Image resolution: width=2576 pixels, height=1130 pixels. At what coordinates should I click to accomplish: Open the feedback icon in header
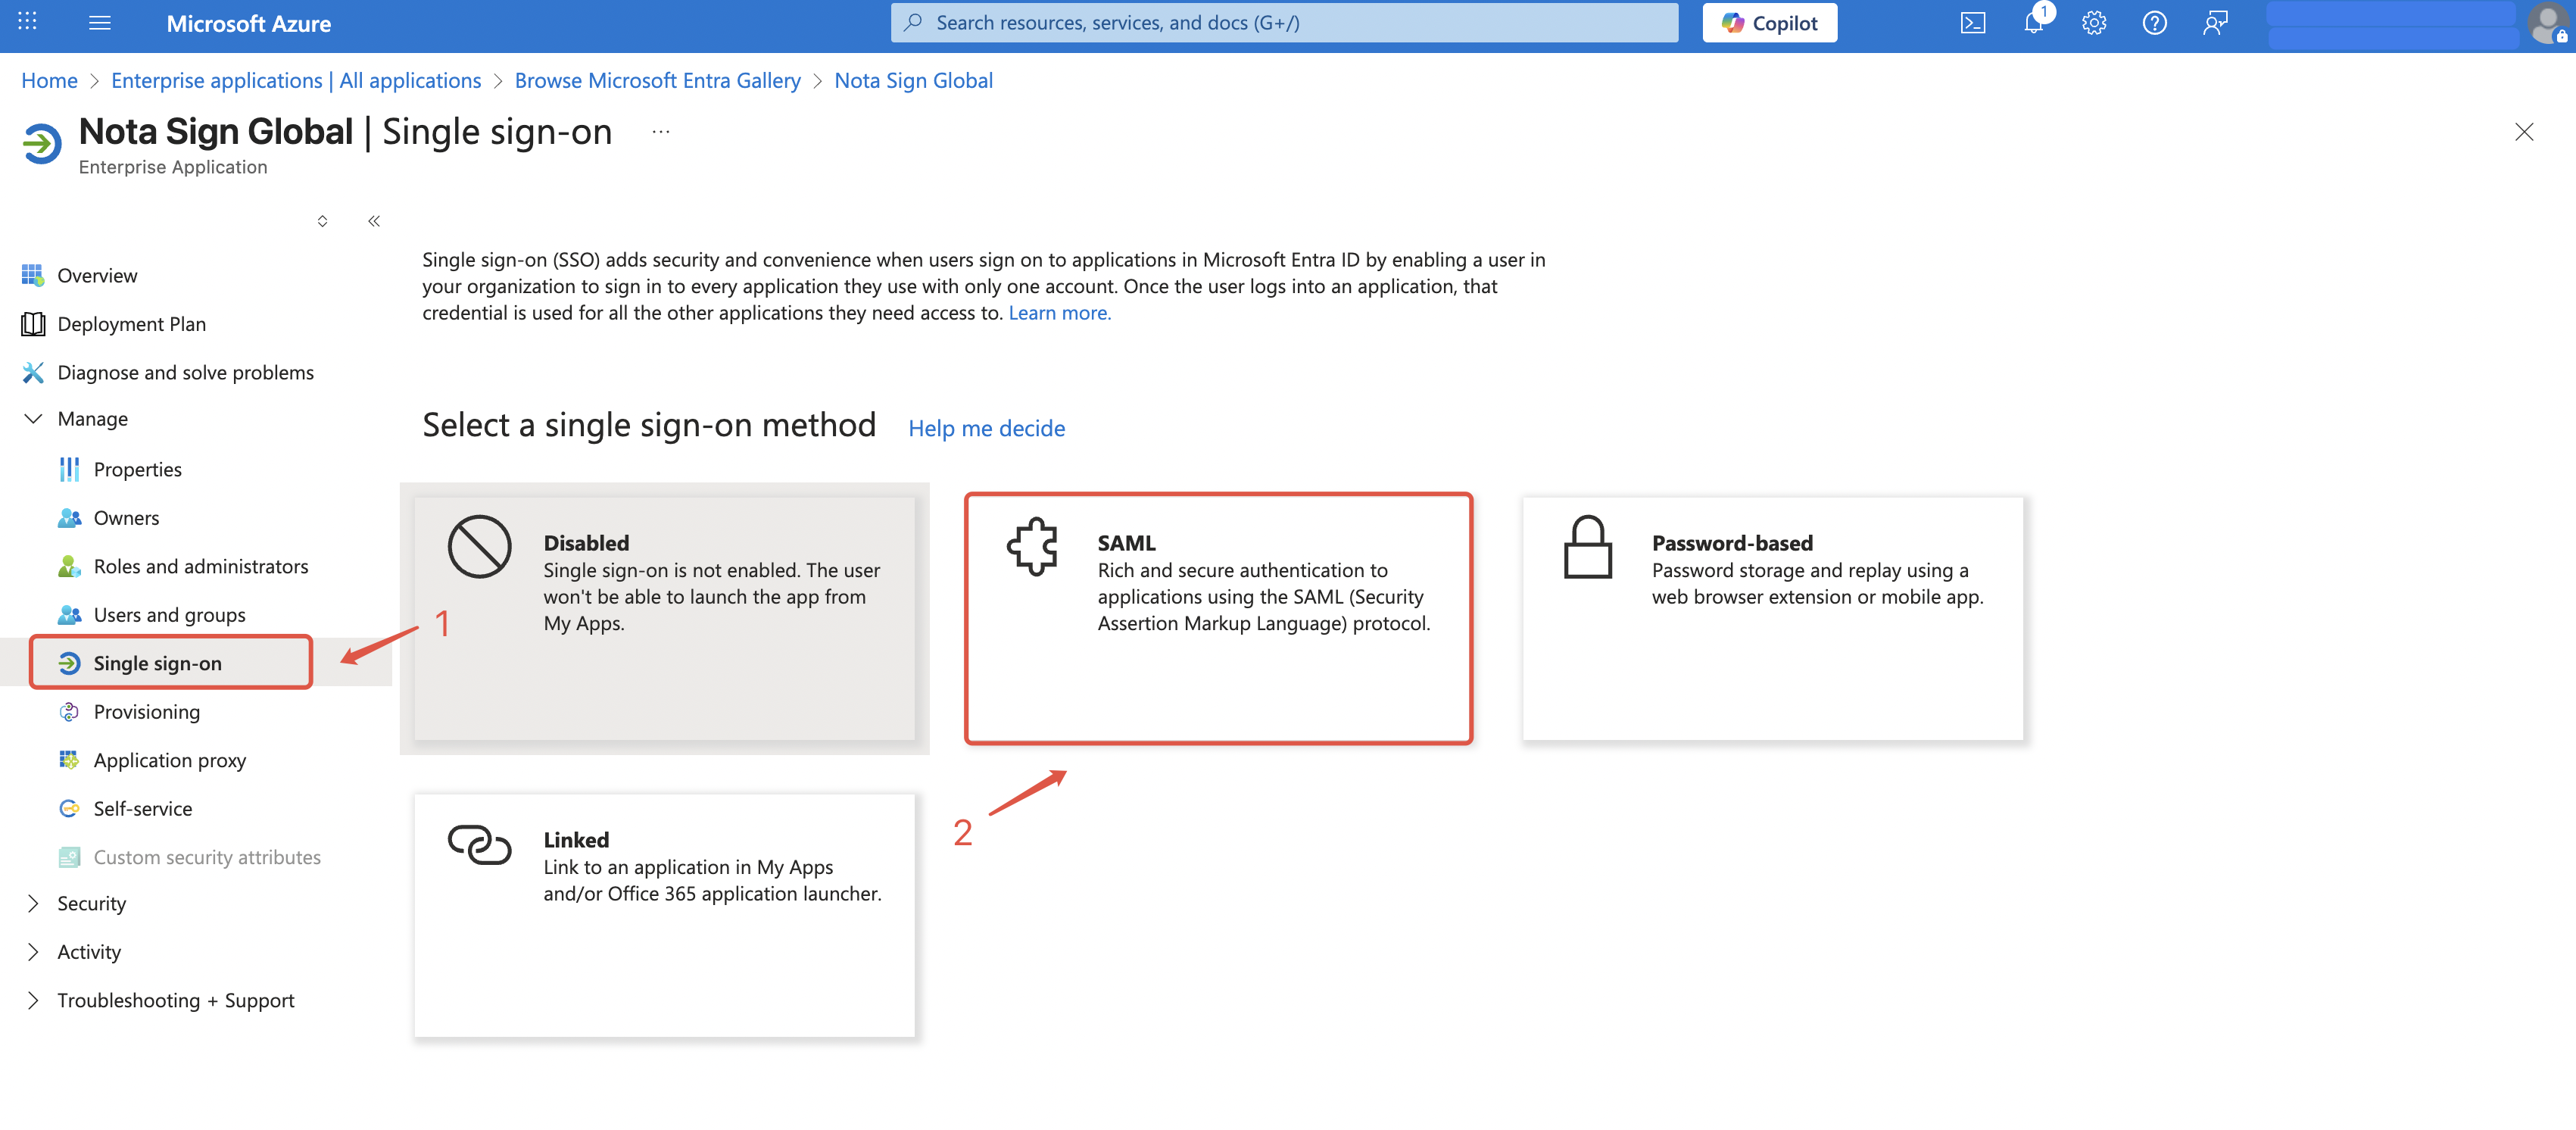[2215, 23]
